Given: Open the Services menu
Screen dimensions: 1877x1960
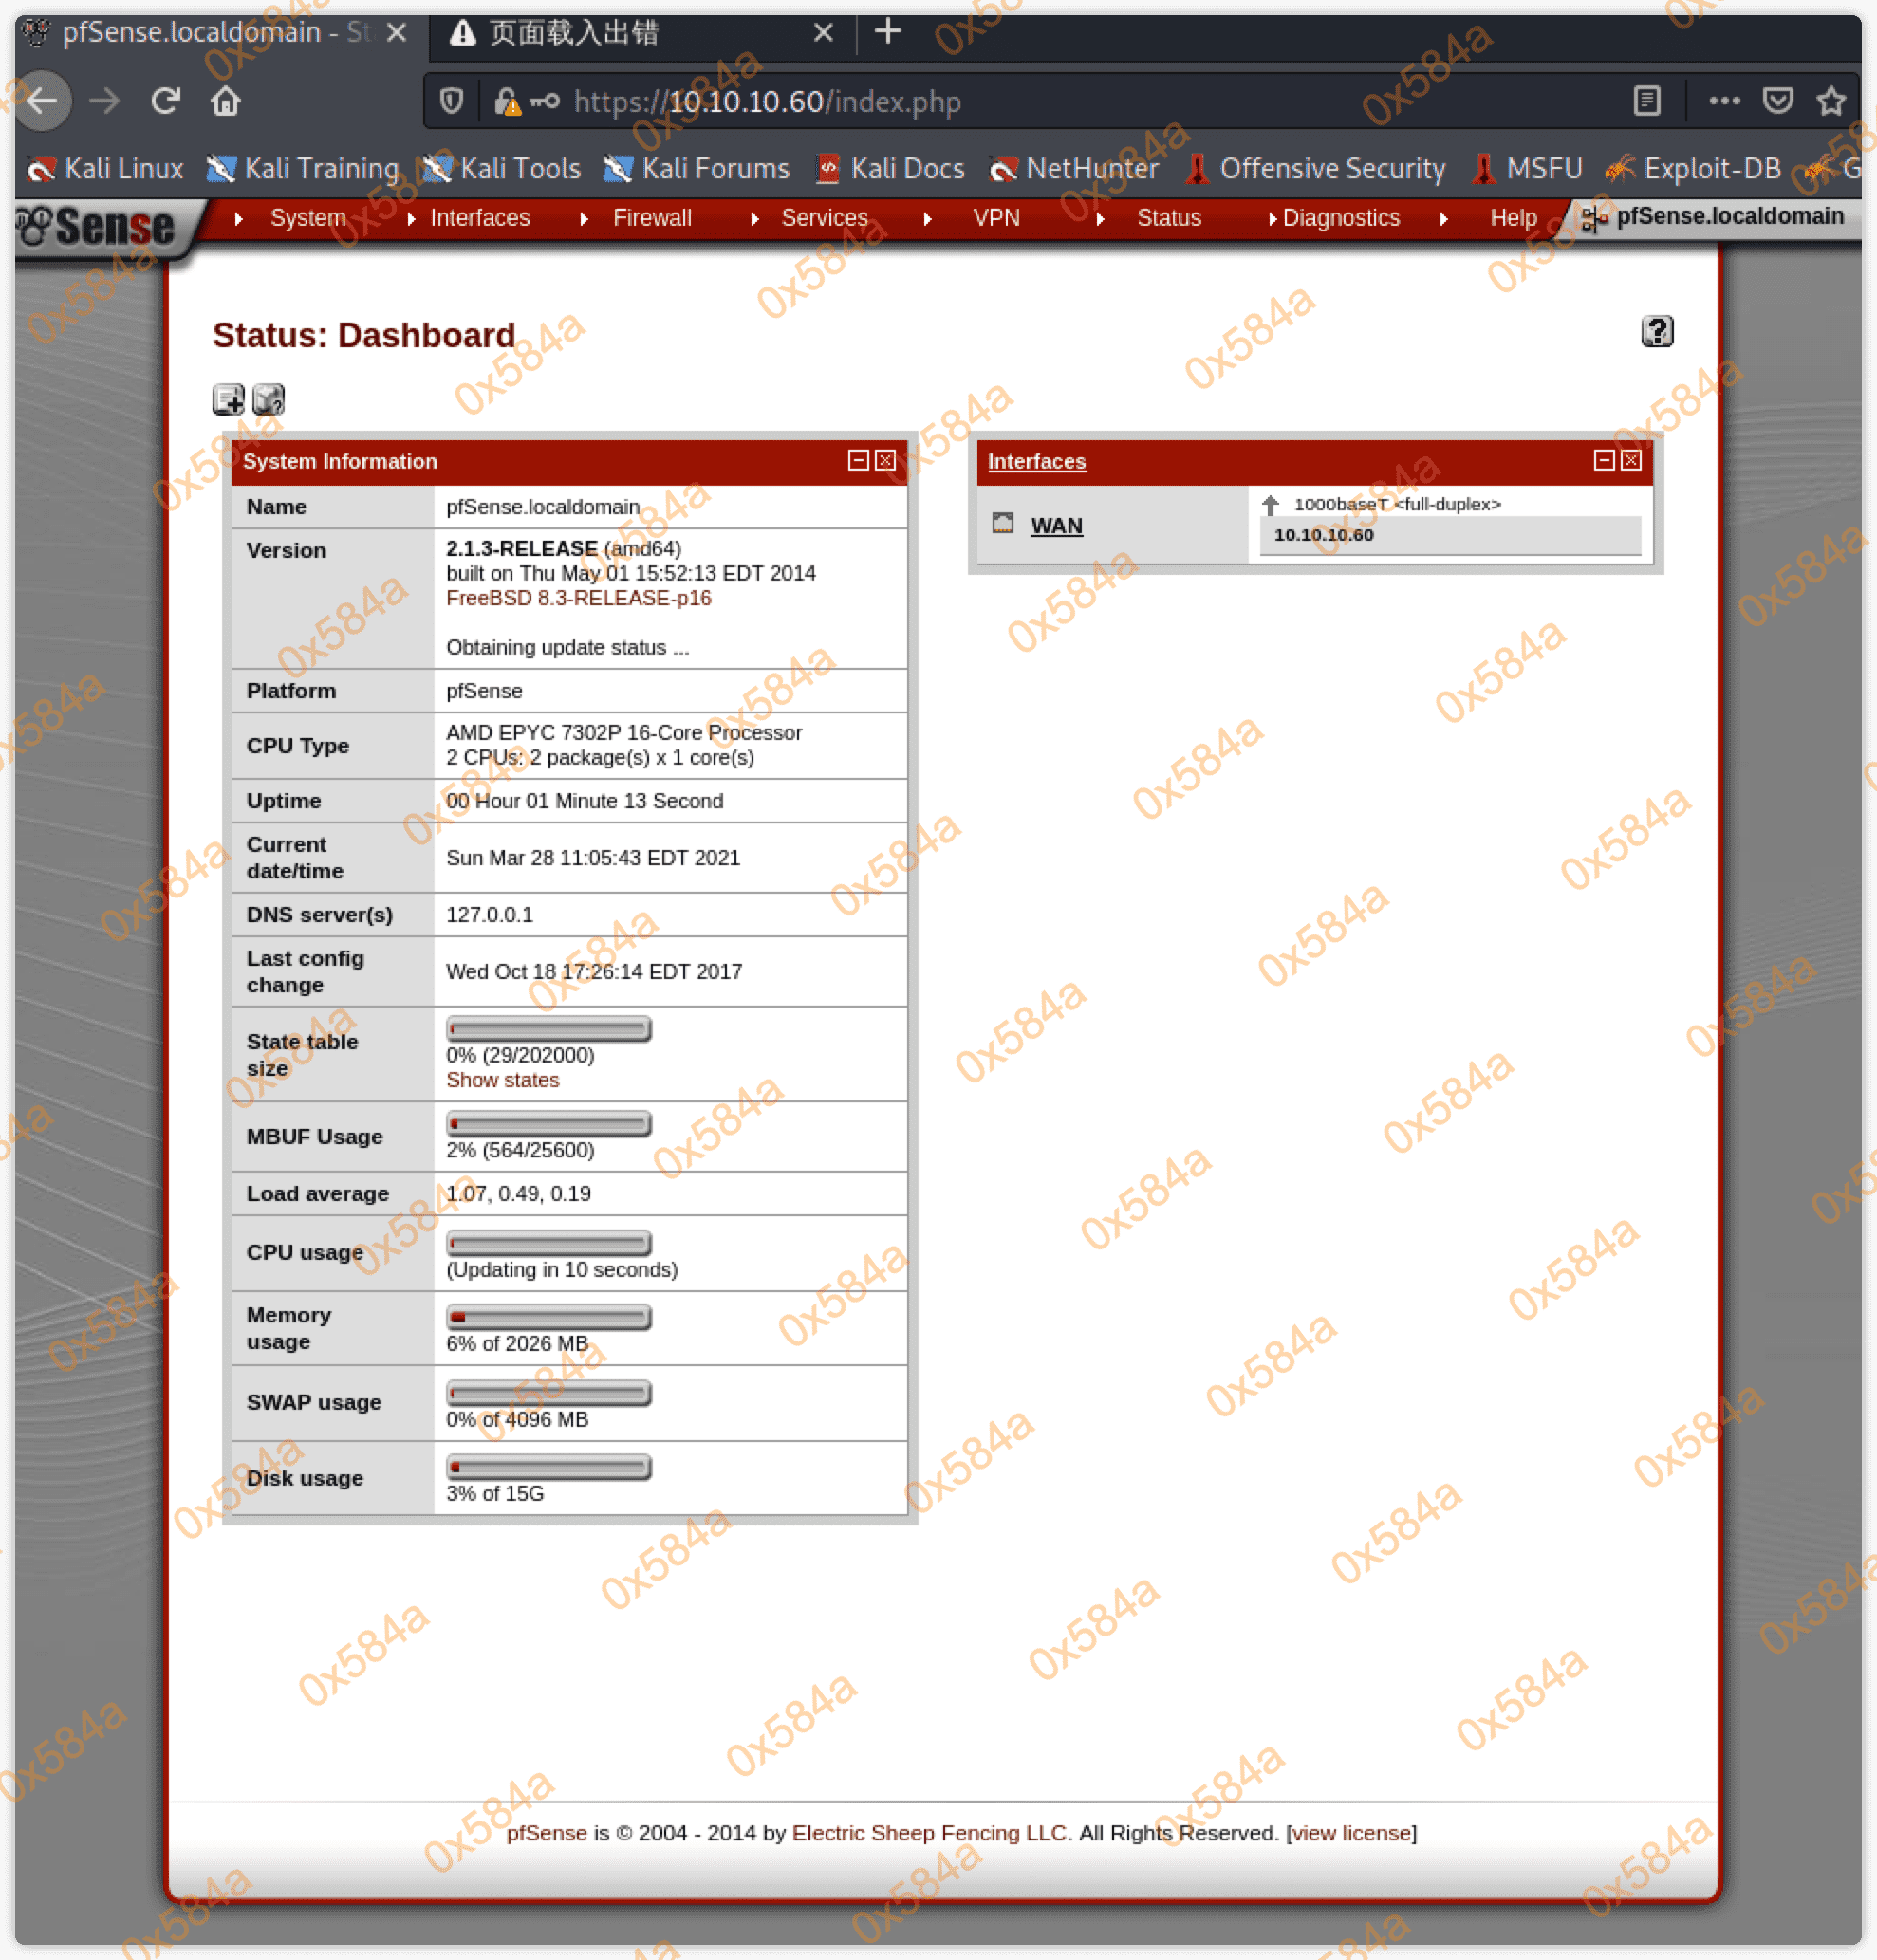Looking at the screenshot, I should [824, 218].
